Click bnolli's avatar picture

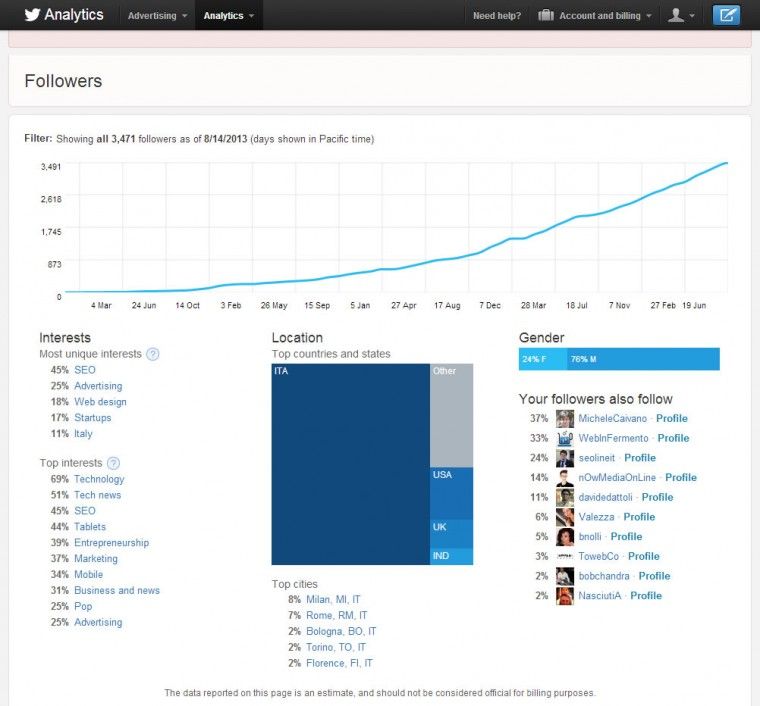(565, 537)
